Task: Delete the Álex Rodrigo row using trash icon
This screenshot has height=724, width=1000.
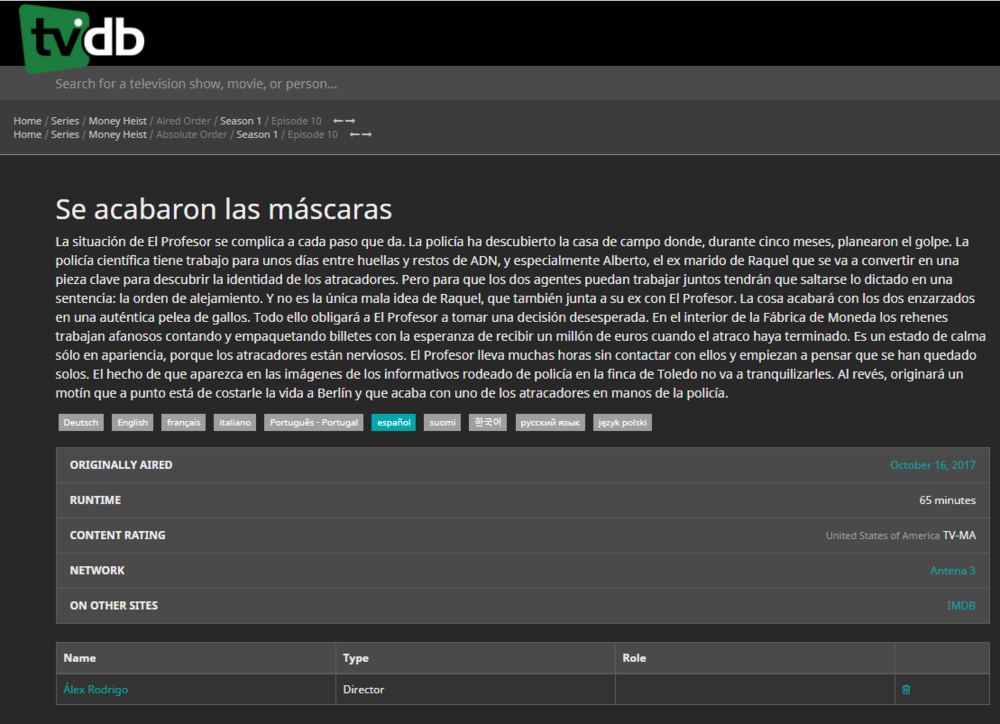Action: pyautogui.click(x=906, y=689)
